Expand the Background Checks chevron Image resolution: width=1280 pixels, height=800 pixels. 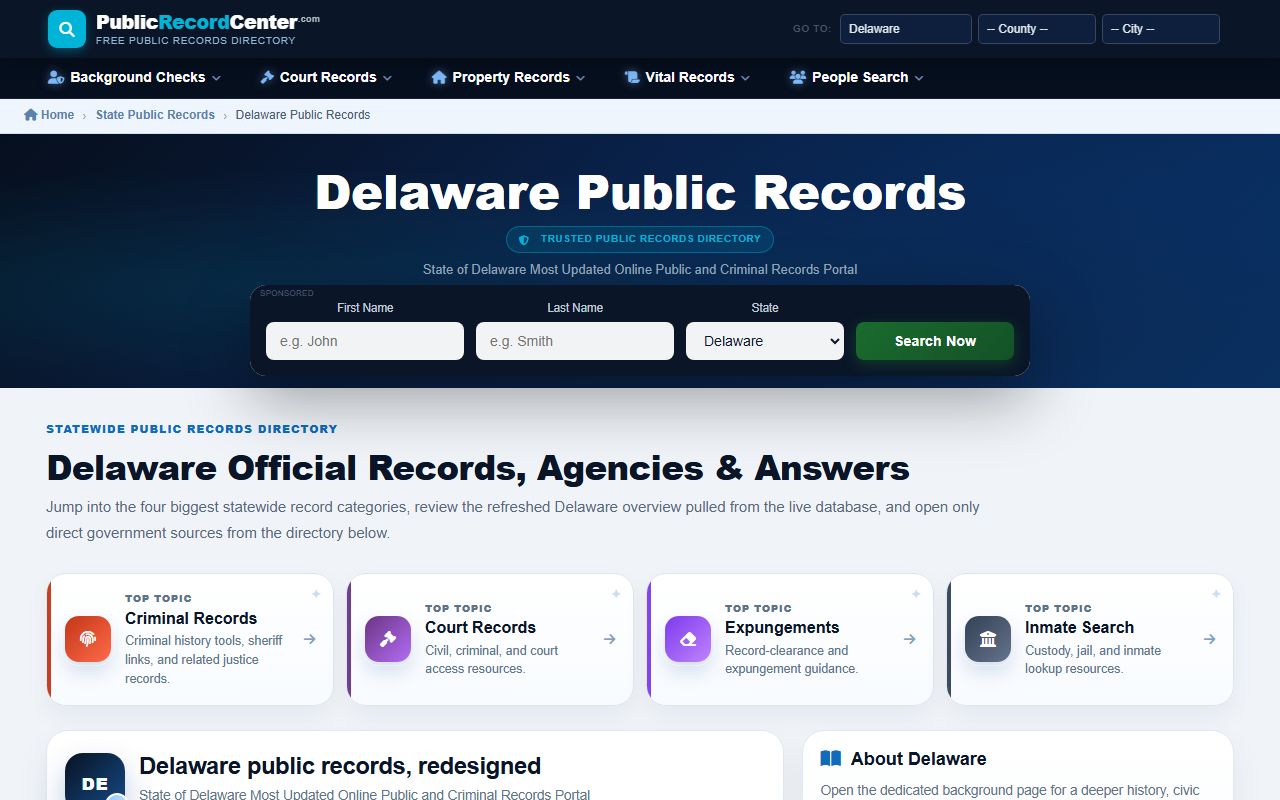[216, 78]
